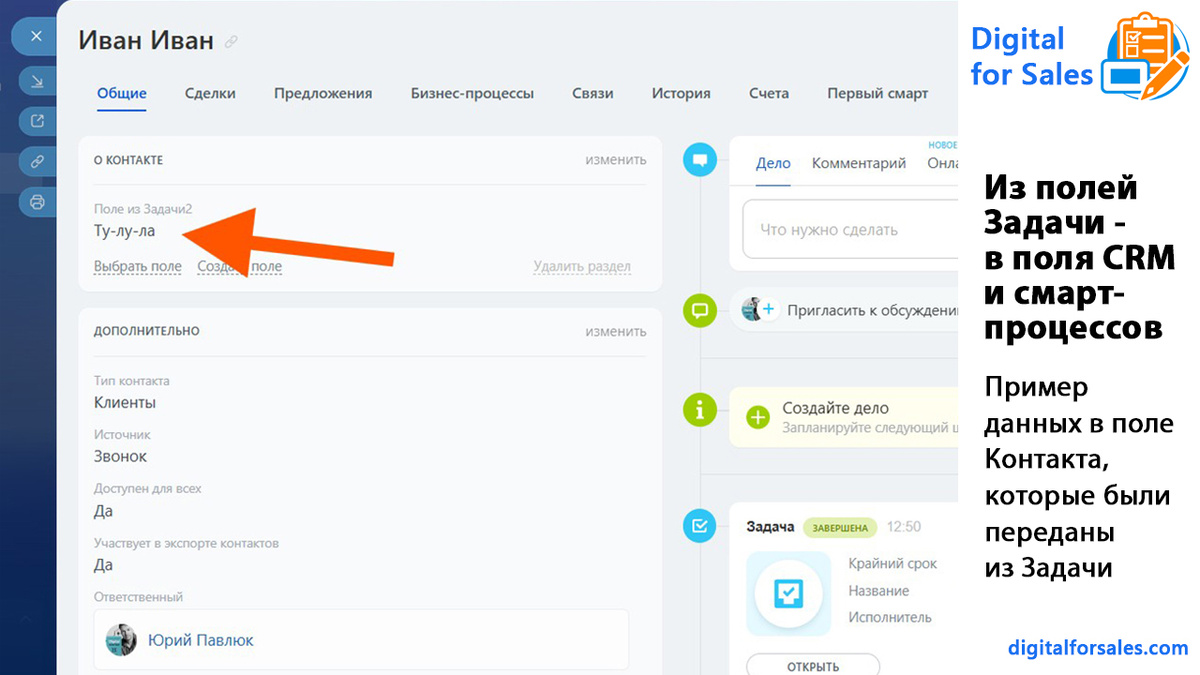Click link icon beside Иван Иван title
This screenshot has height=675, width=1200.
pyautogui.click(x=232, y=42)
